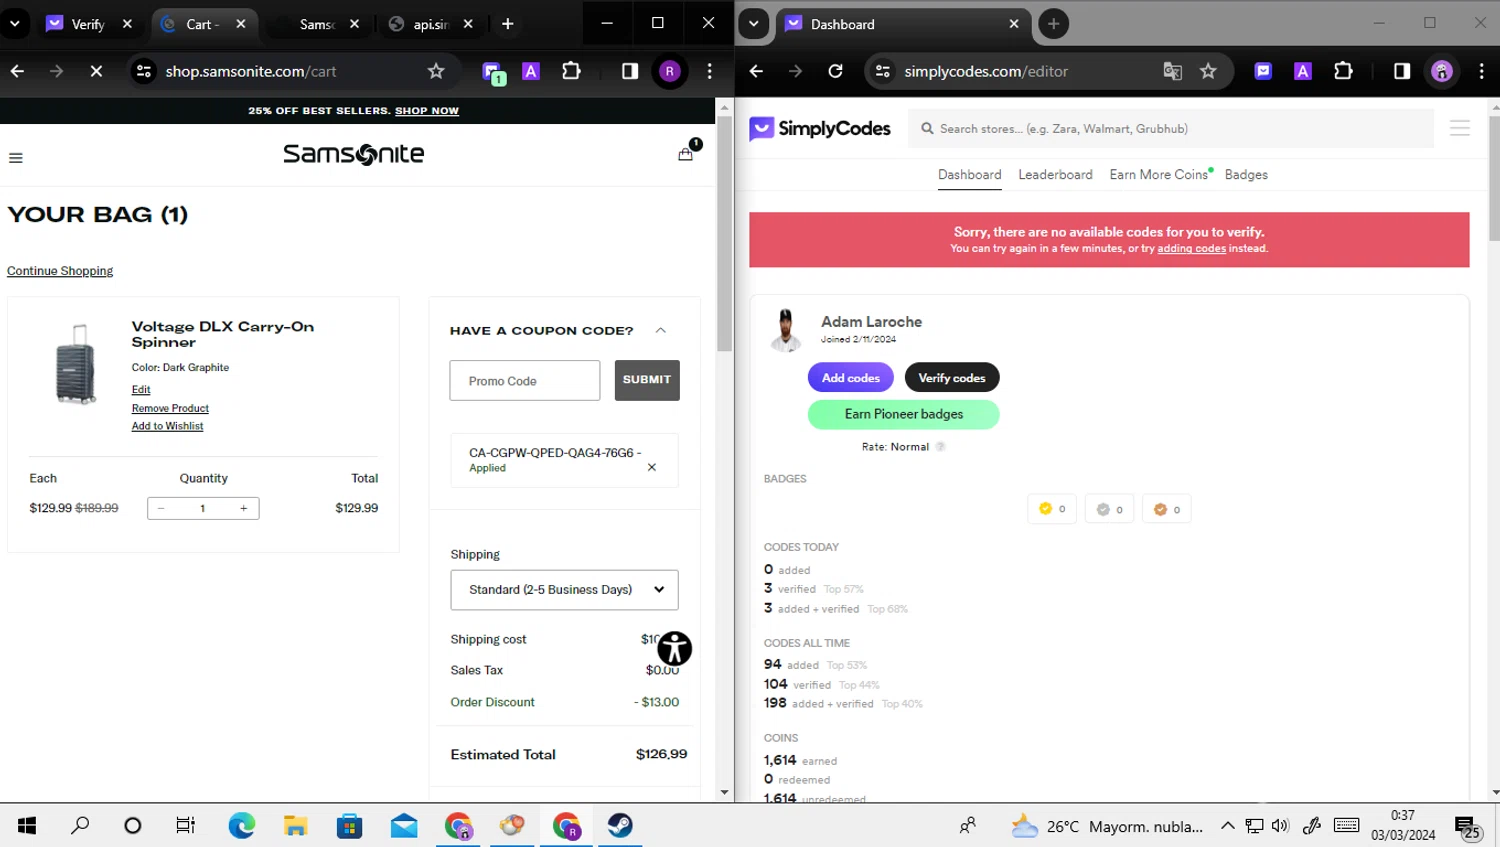Open tab search dropdown in SimplyCodes window
Screen dimensions: 1500x847
(754, 24)
